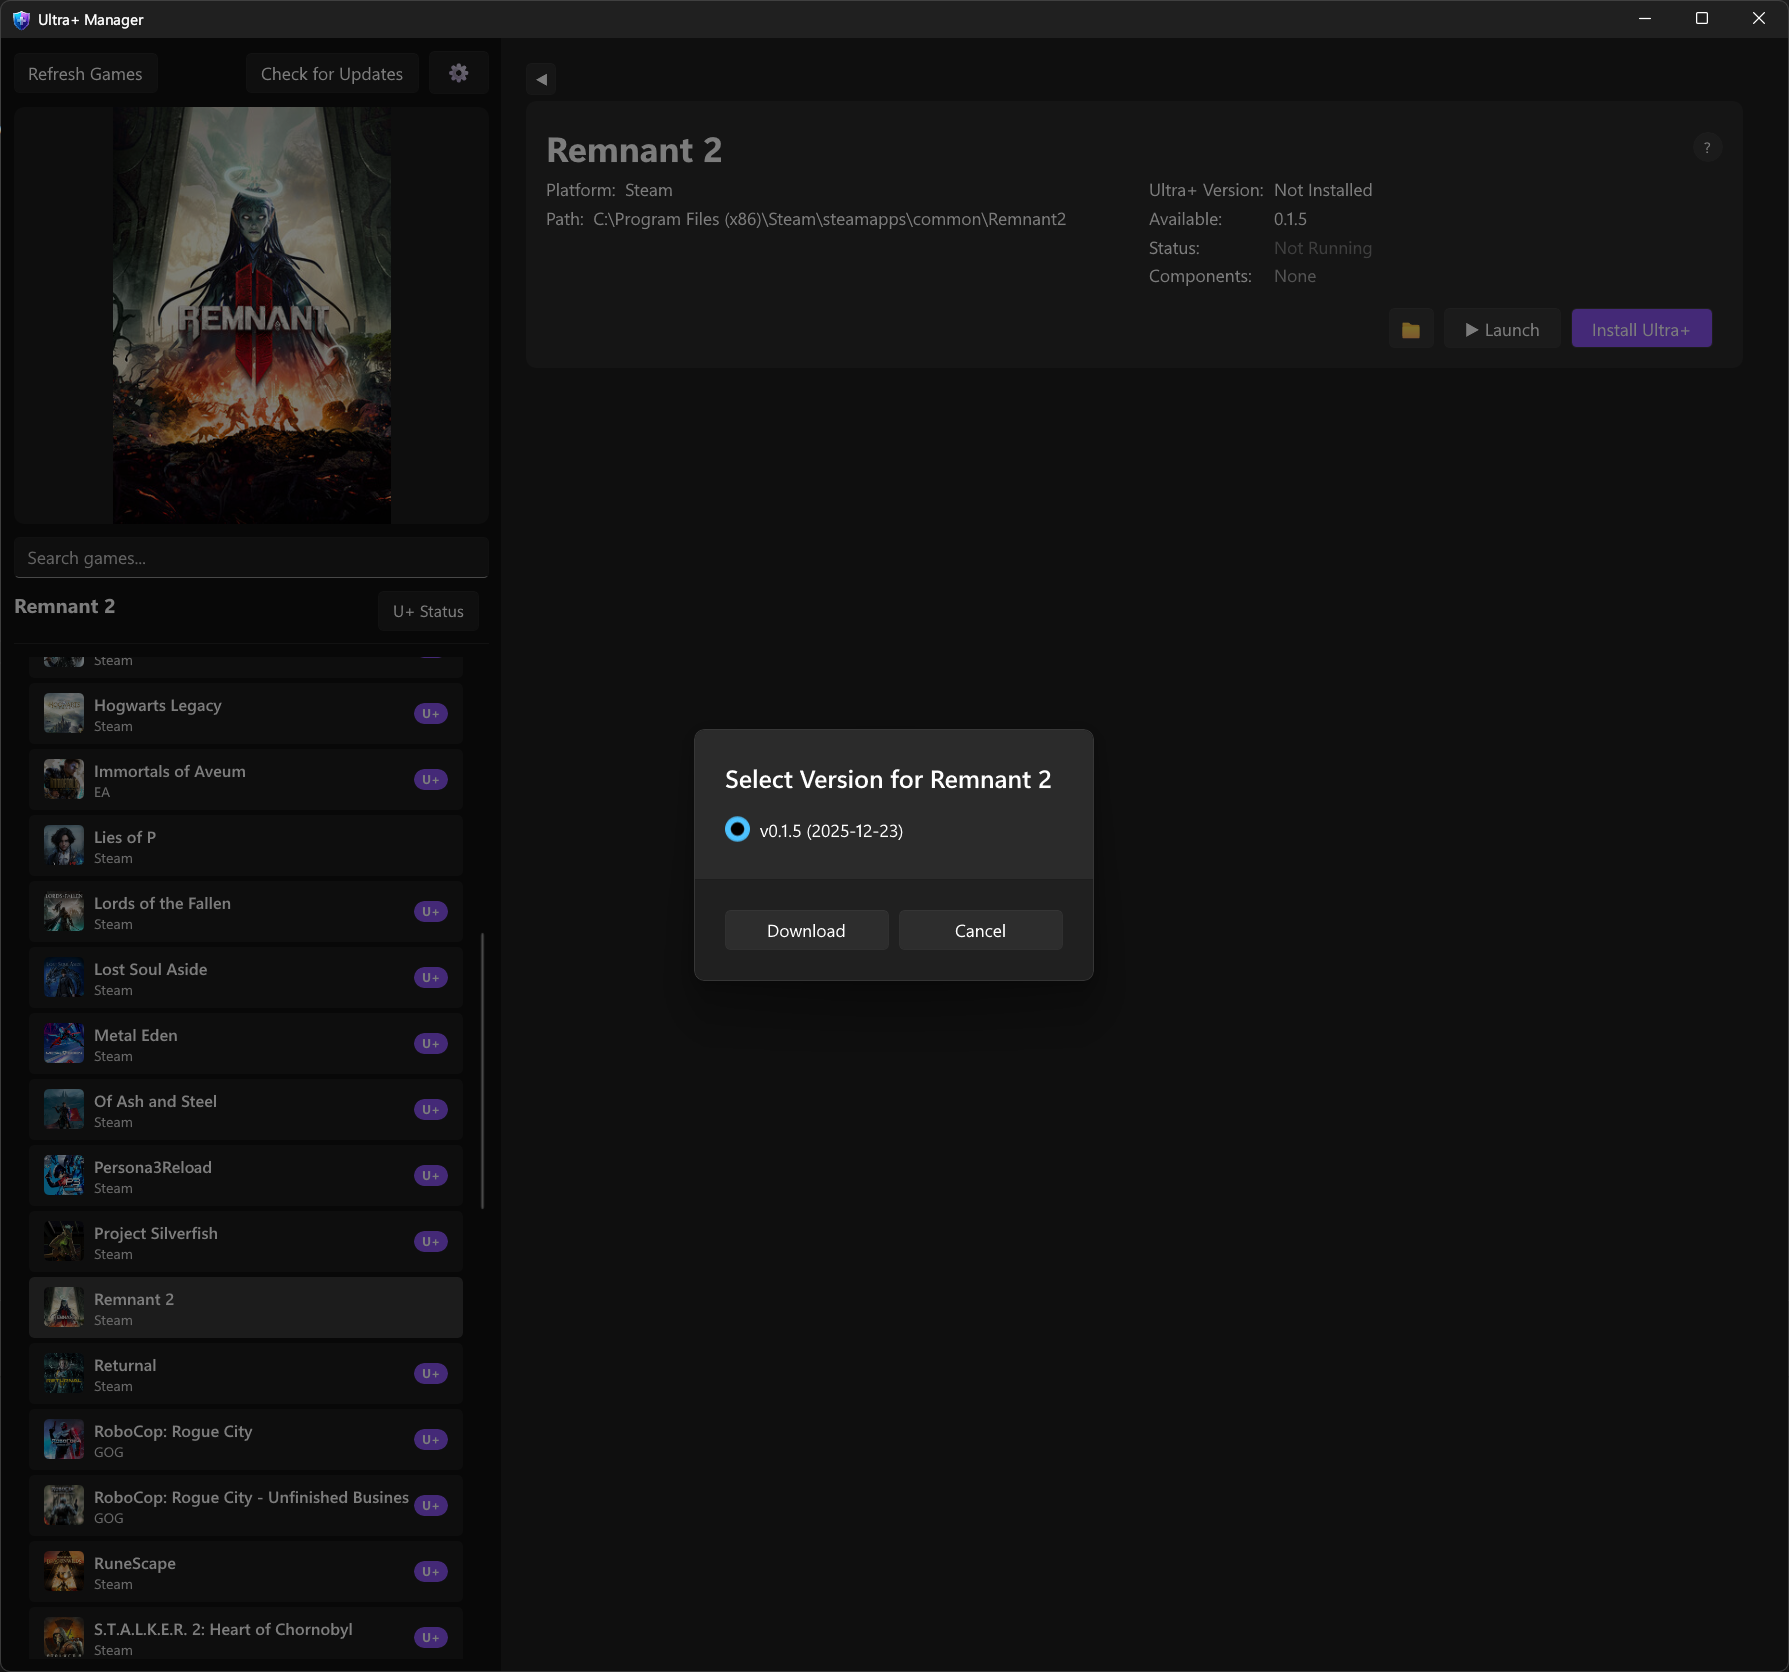This screenshot has width=1789, height=1672.
Task: Select the v0.1.5 version radio button
Action: pyautogui.click(x=737, y=830)
